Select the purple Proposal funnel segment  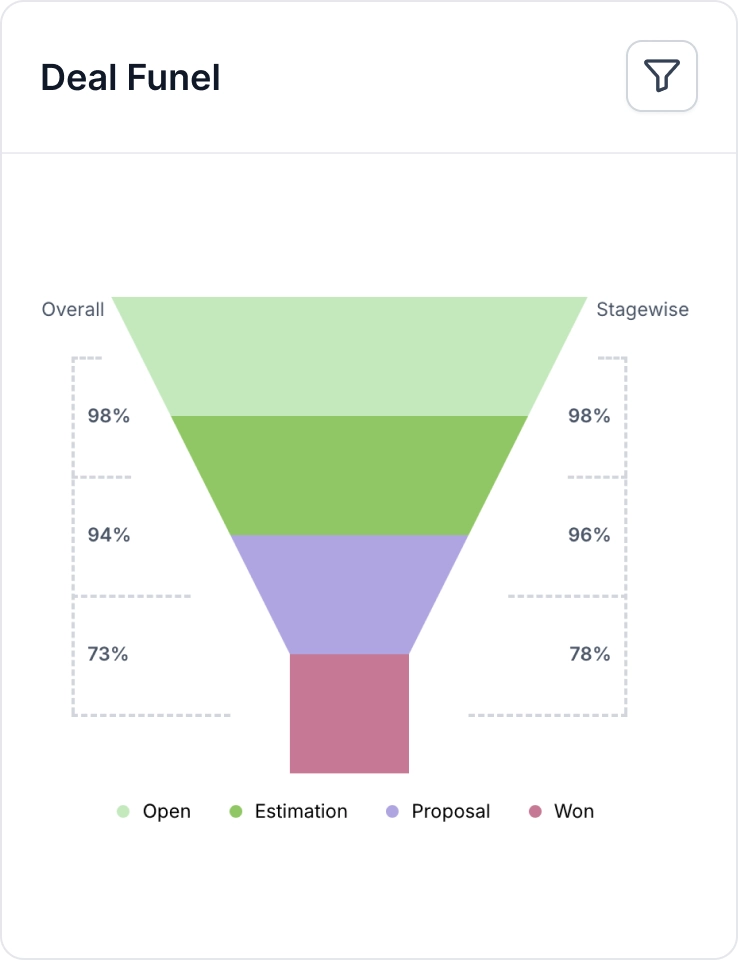349,590
